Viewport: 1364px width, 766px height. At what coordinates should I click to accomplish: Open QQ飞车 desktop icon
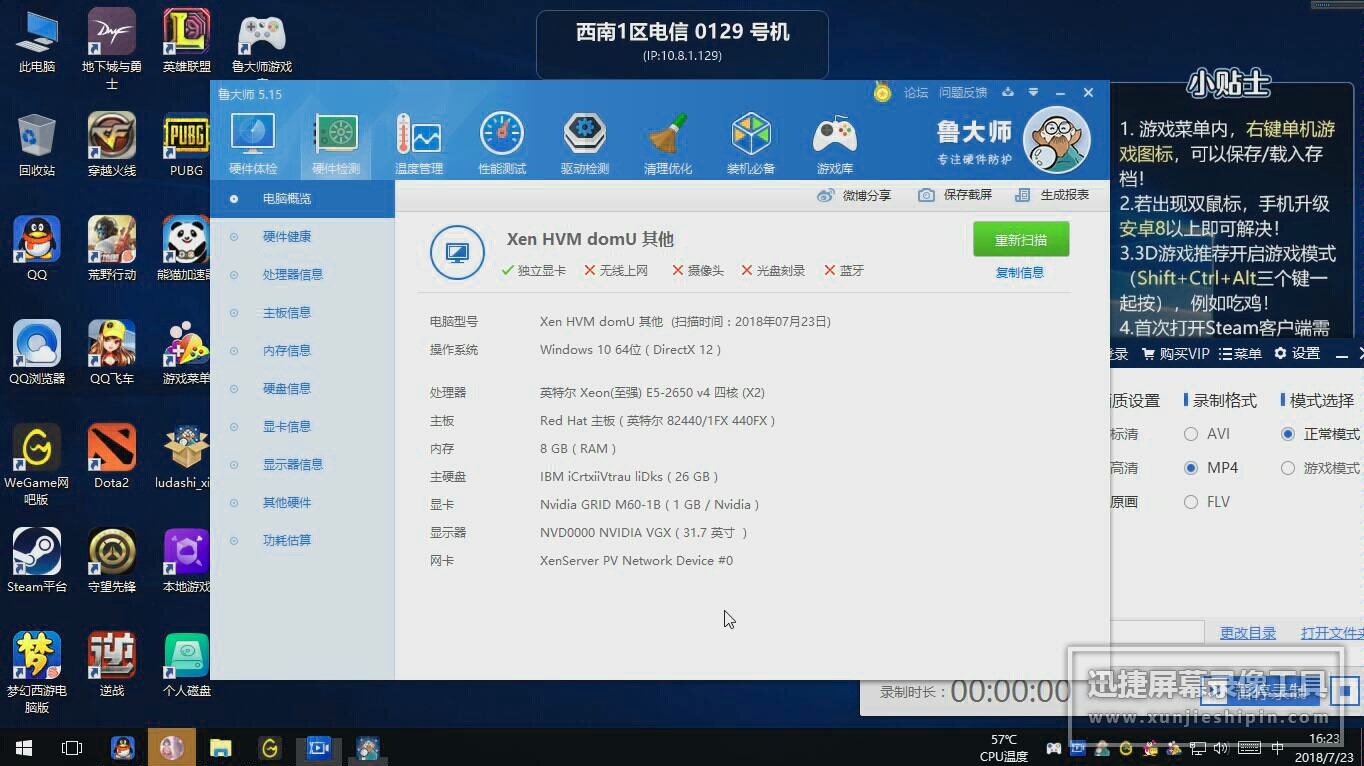pos(112,354)
